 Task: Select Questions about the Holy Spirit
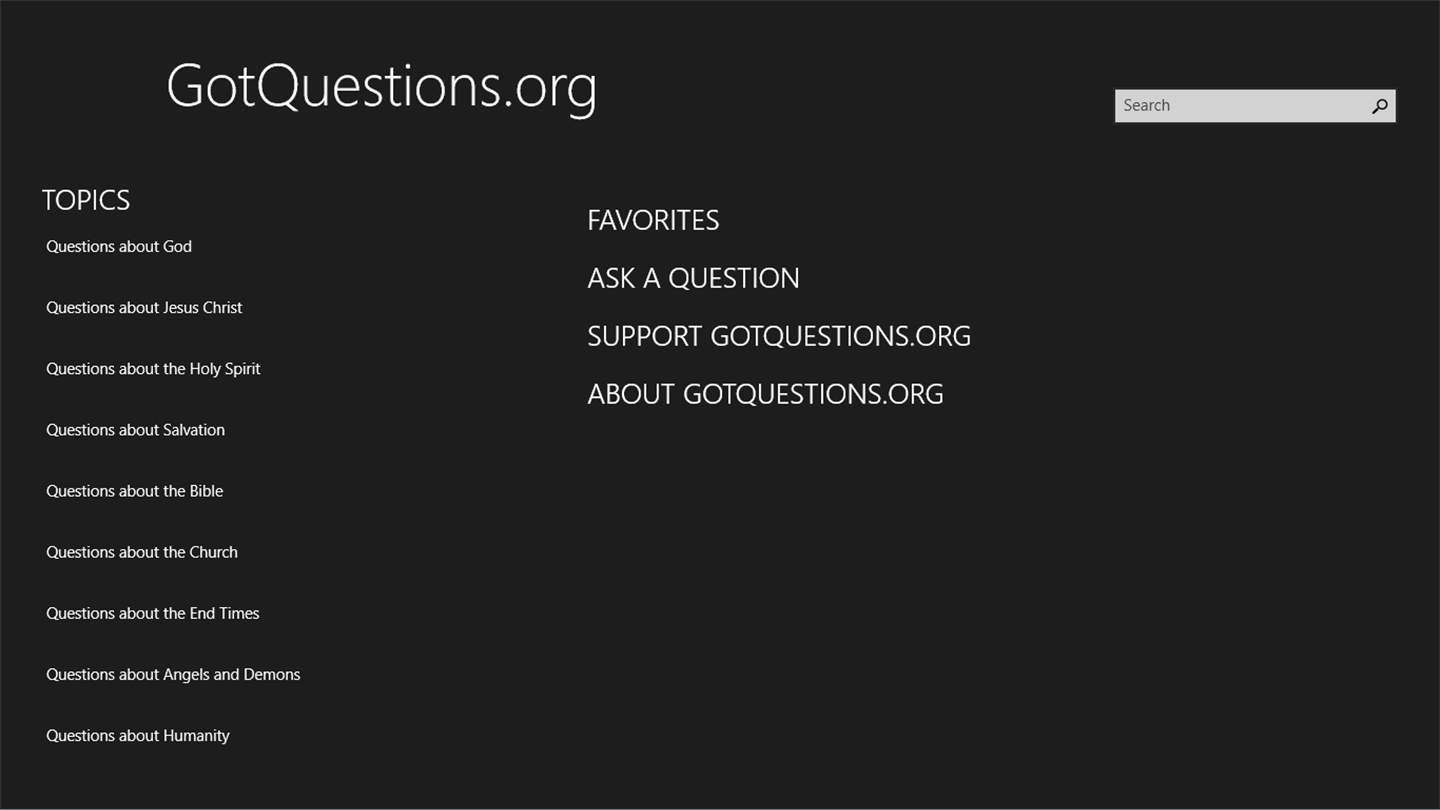(153, 369)
